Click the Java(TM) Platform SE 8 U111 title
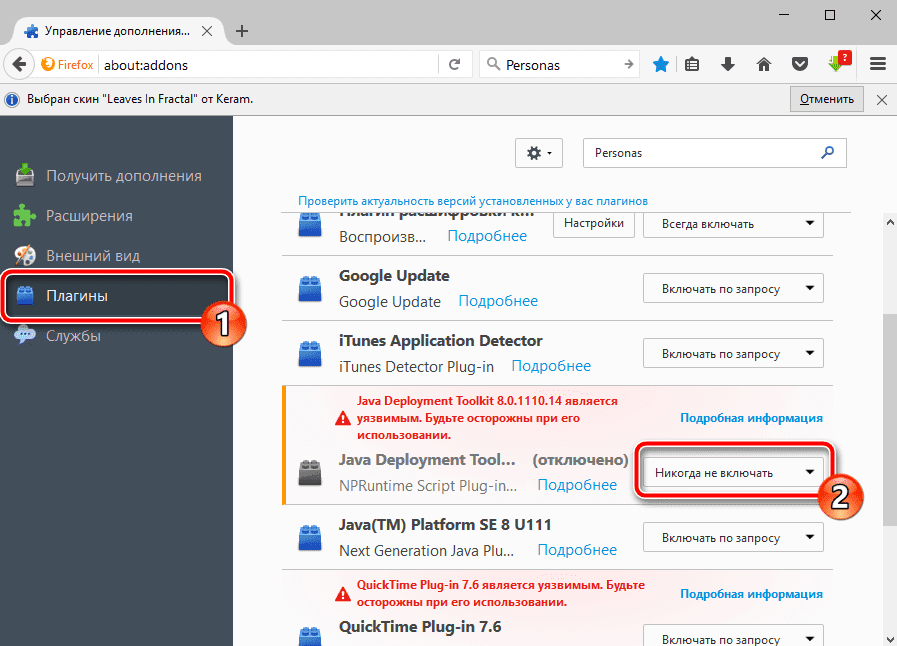This screenshot has height=646, width=897. [x=445, y=525]
